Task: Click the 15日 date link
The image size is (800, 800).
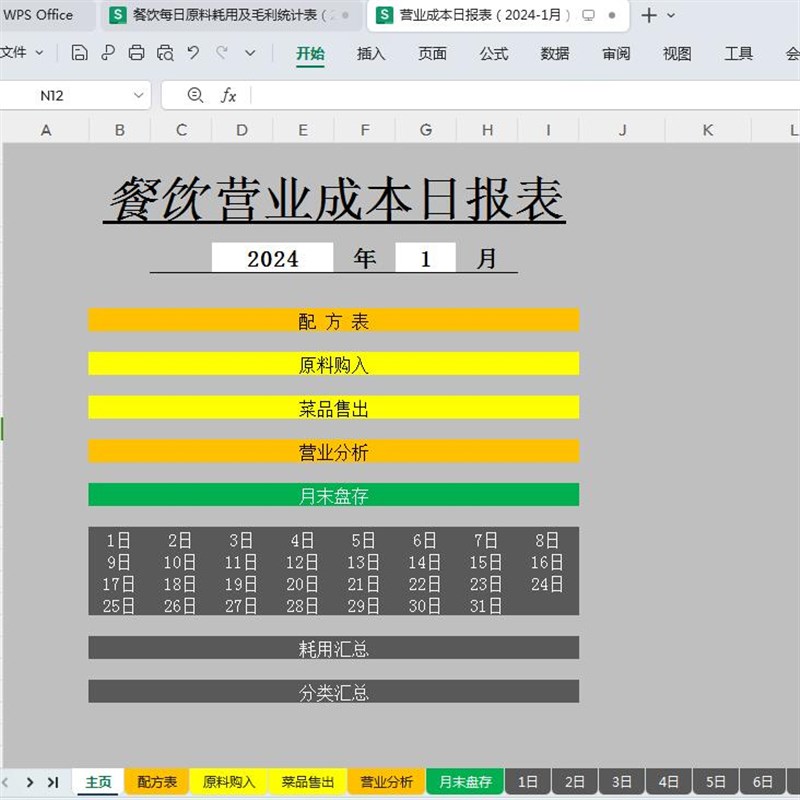Action: point(485,562)
